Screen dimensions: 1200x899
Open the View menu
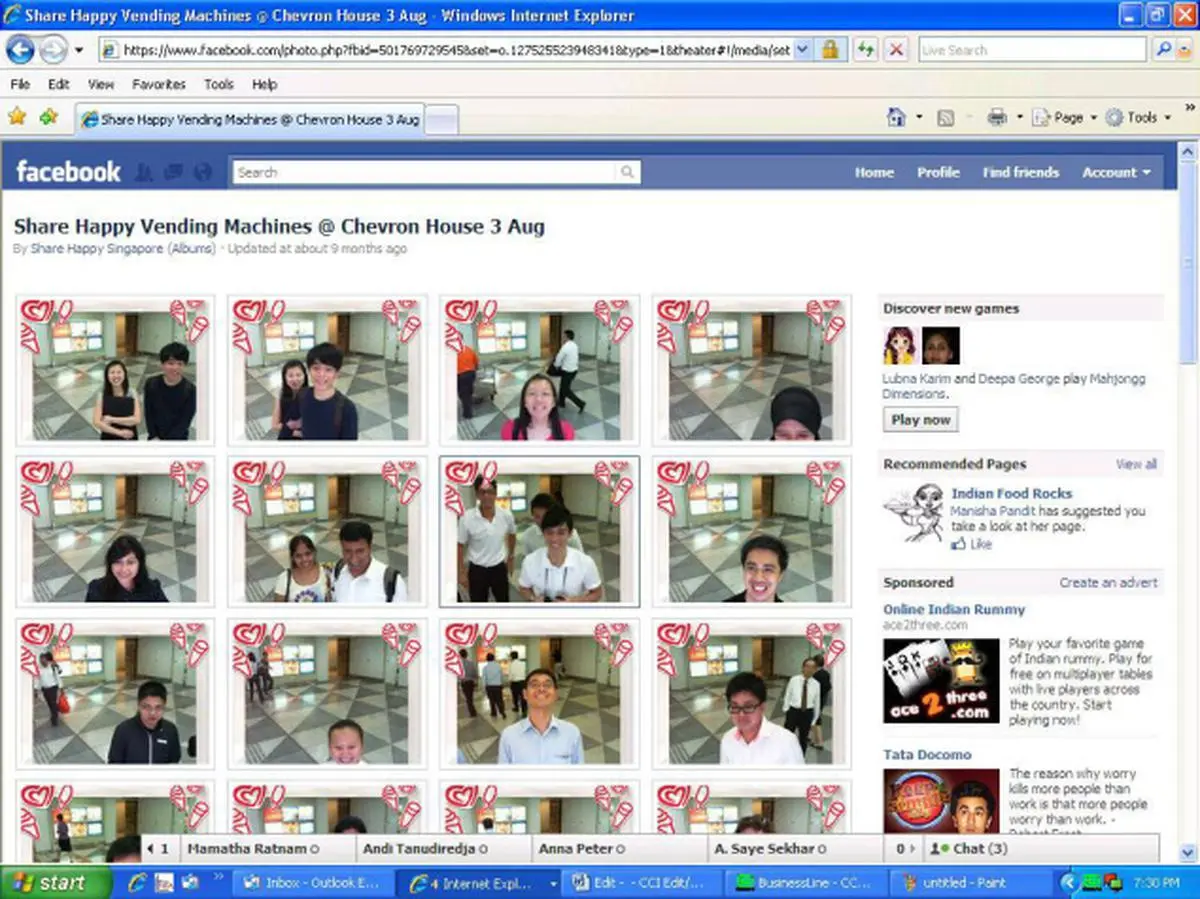point(101,85)
